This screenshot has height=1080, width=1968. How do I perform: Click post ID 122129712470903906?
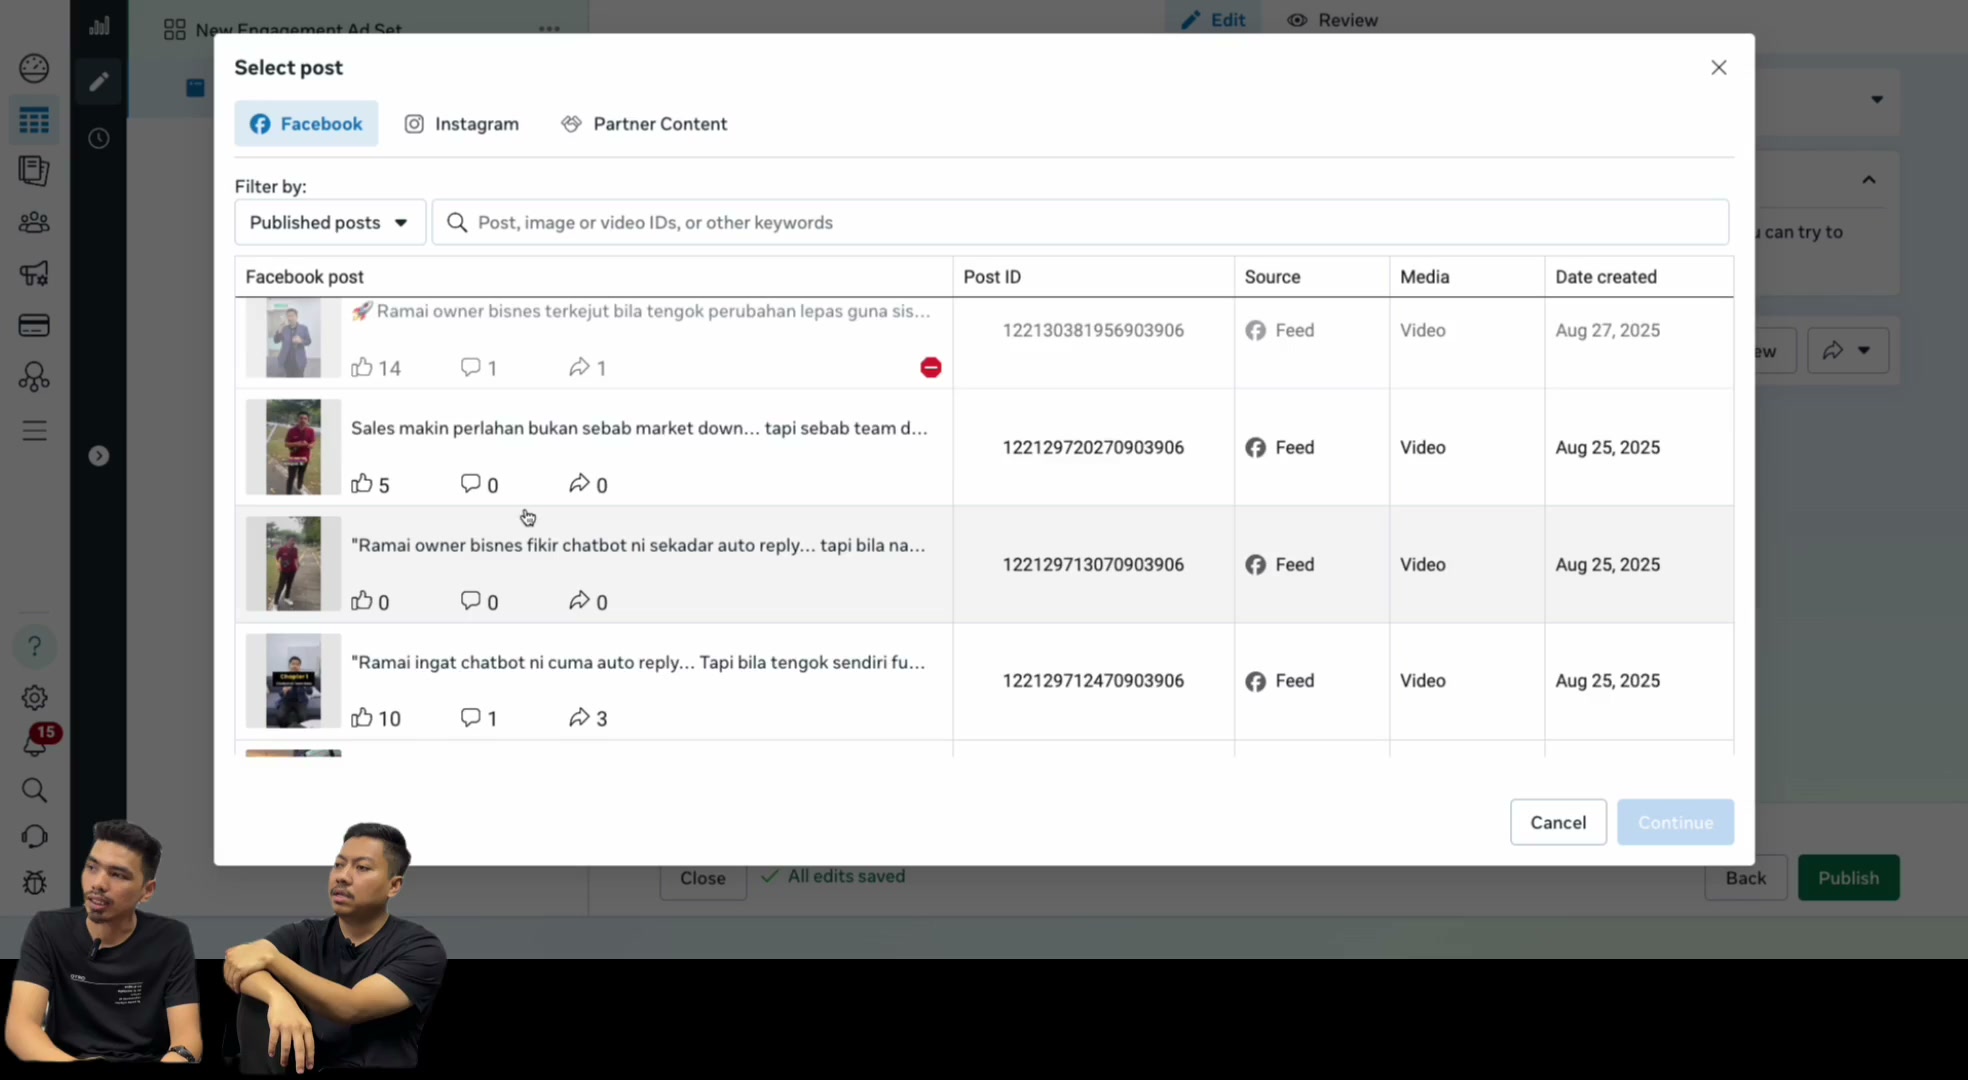point(1093,681)
